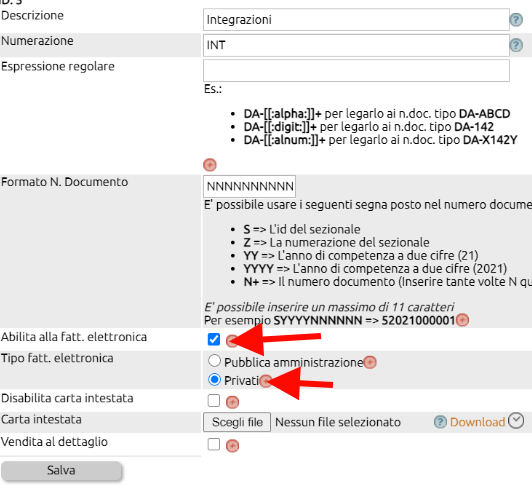Click the help icon beside Numerazione field

point(516,45)
